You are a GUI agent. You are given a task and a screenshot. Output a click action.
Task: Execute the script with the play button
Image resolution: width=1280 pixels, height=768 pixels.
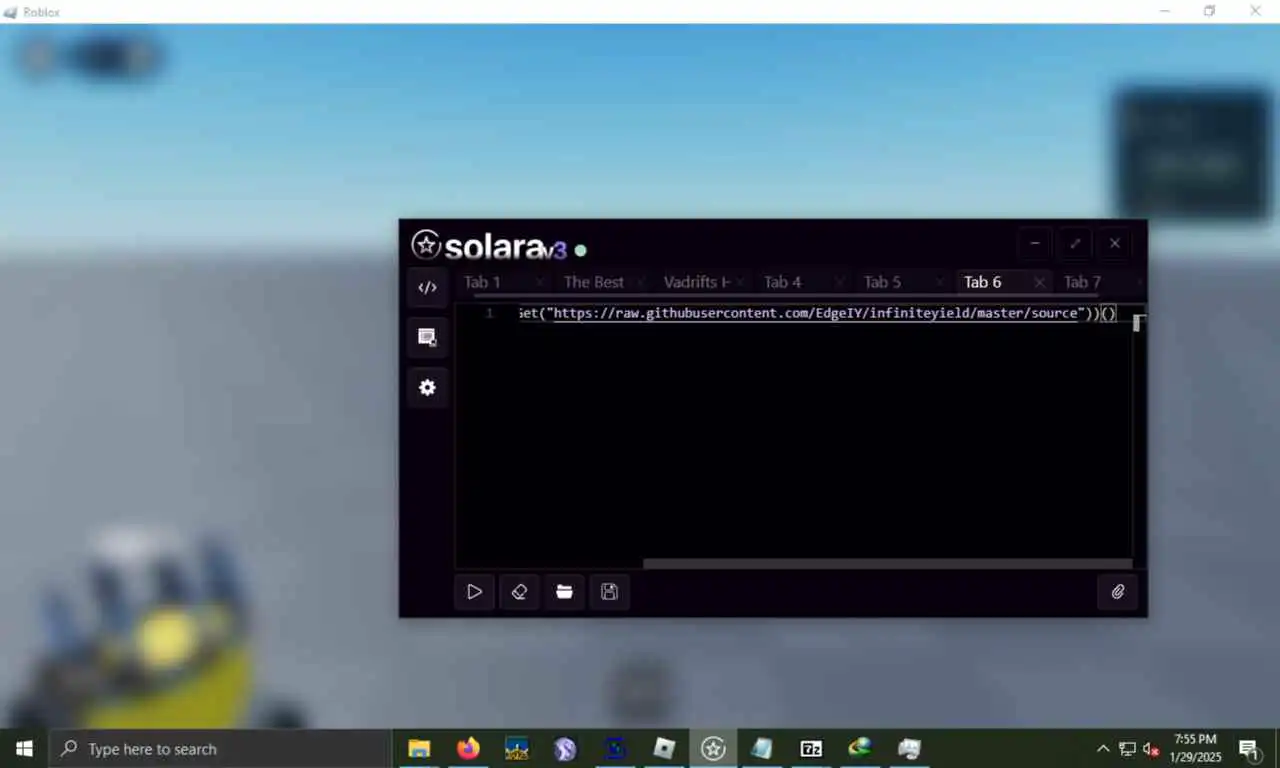click(x=474, y=592)
